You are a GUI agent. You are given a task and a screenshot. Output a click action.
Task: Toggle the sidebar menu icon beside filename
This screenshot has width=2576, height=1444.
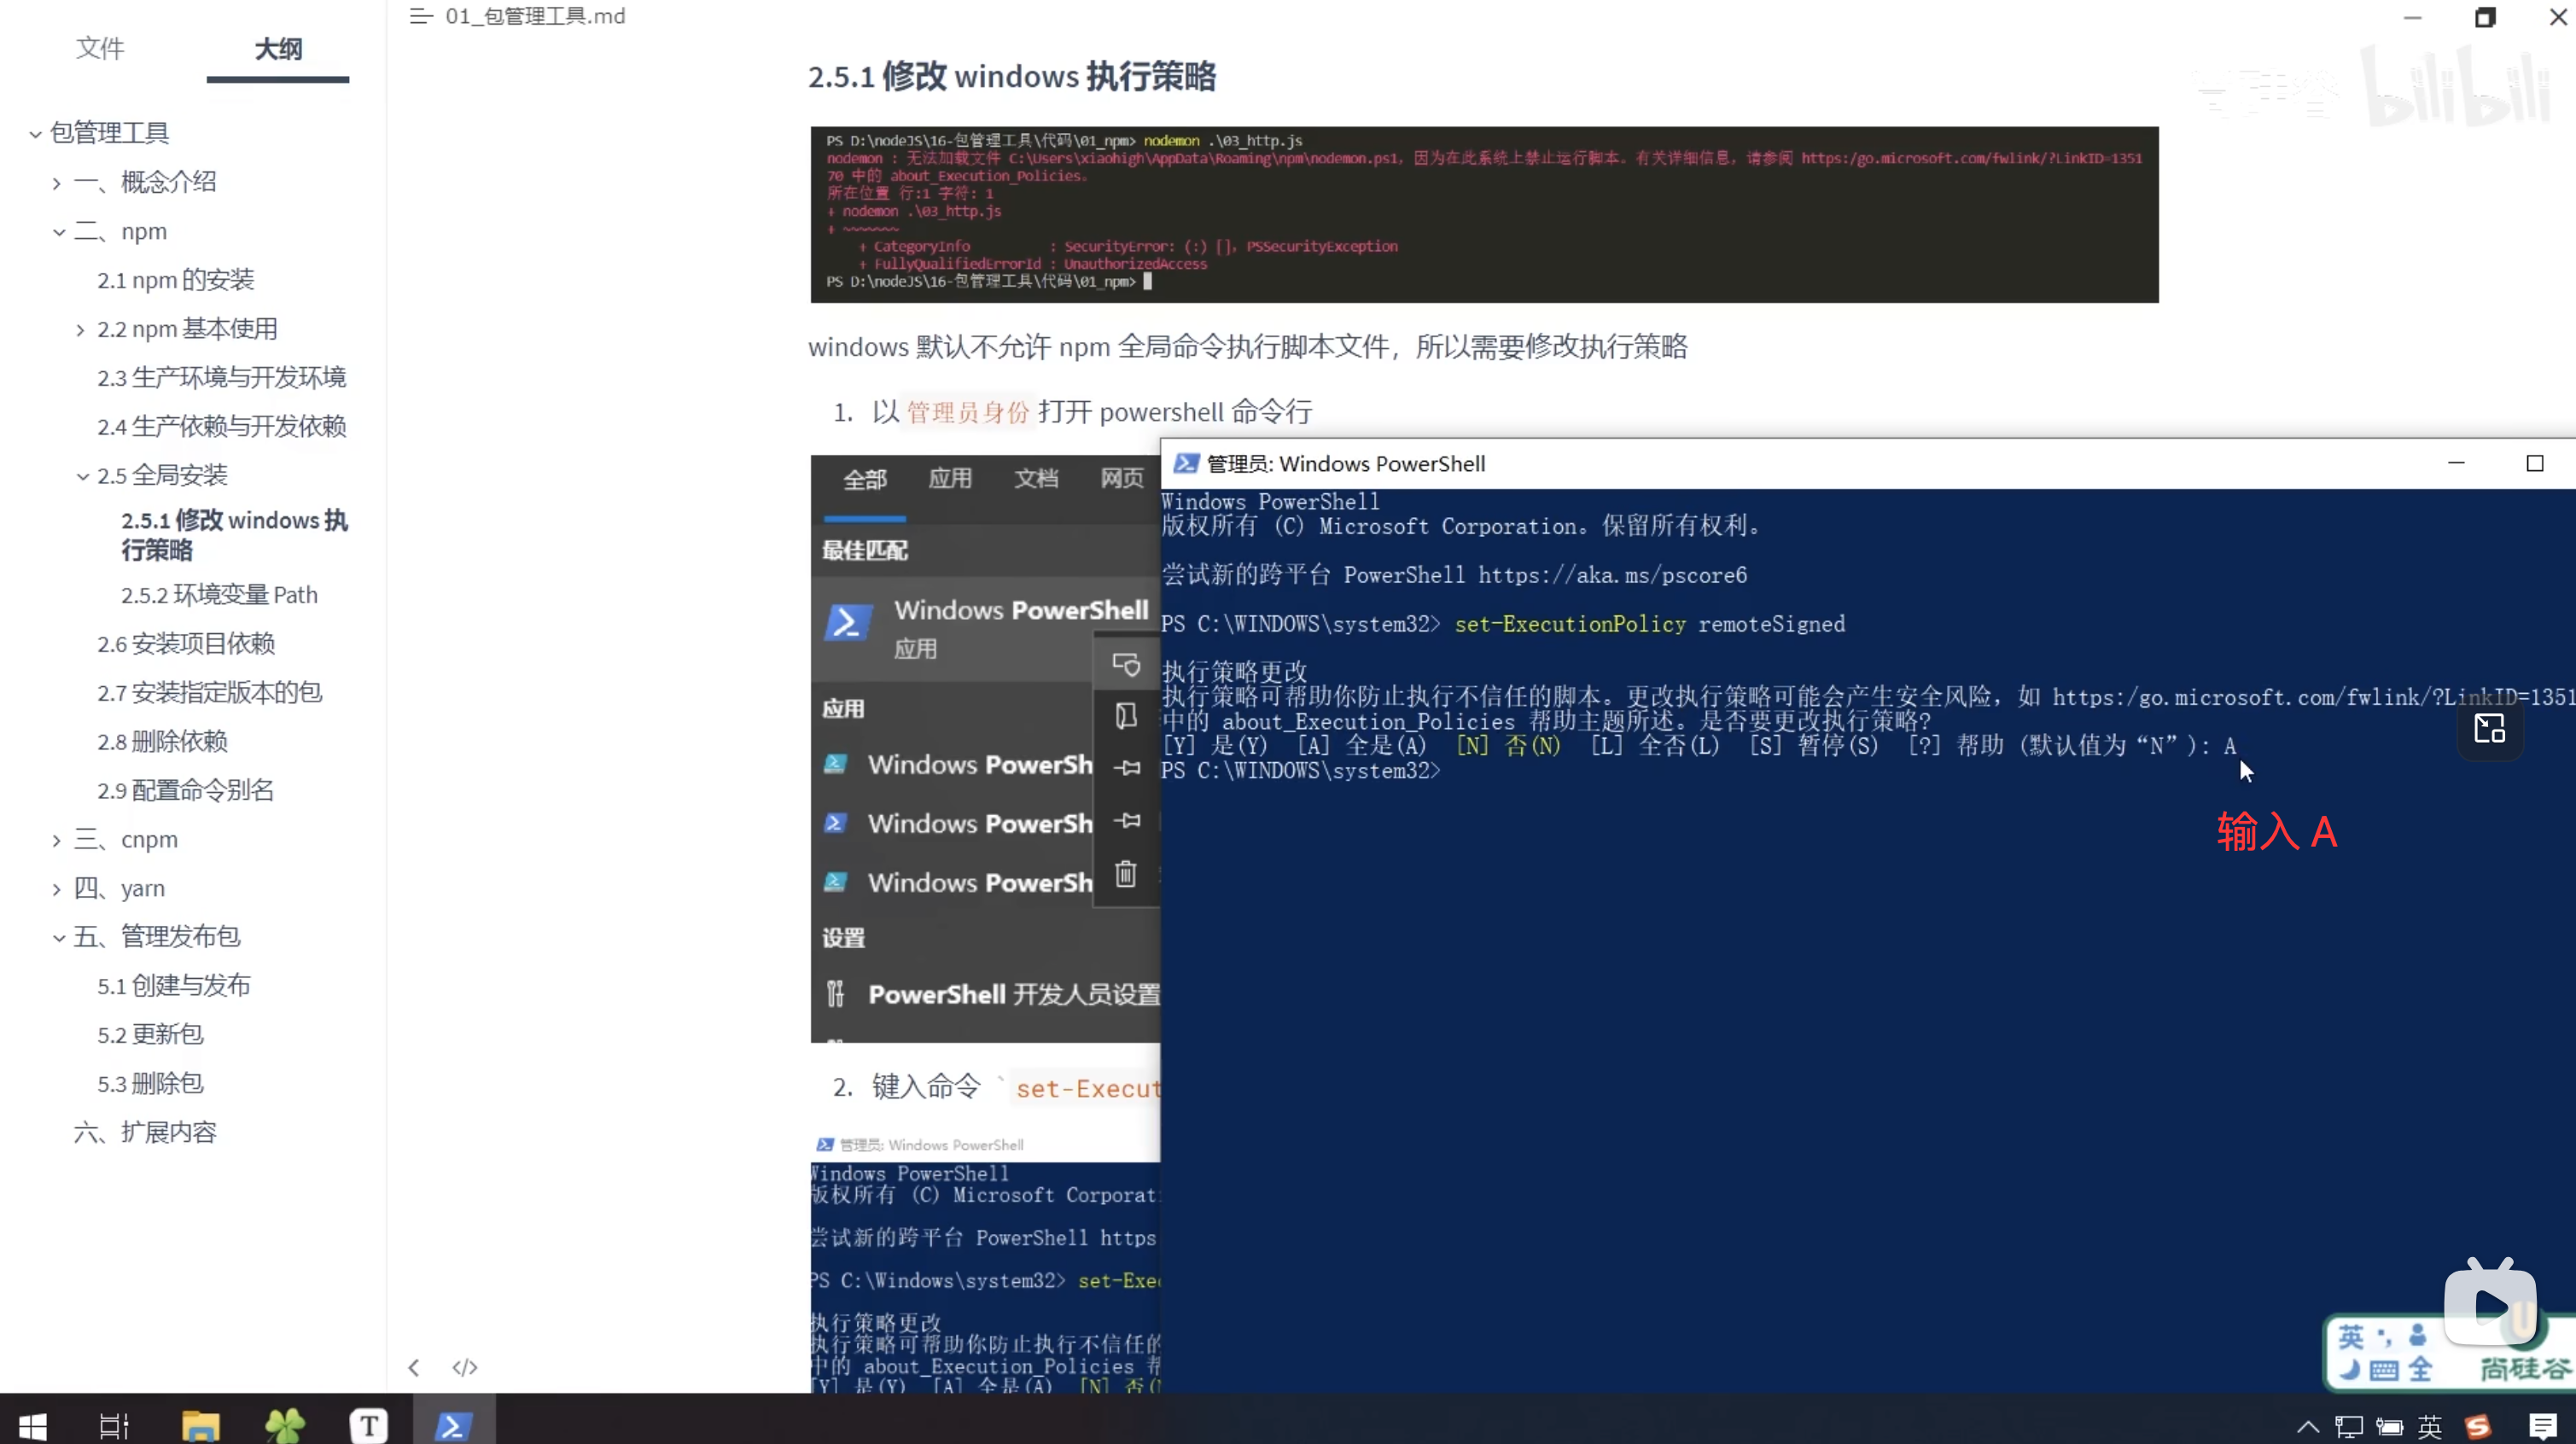point(421,16)
